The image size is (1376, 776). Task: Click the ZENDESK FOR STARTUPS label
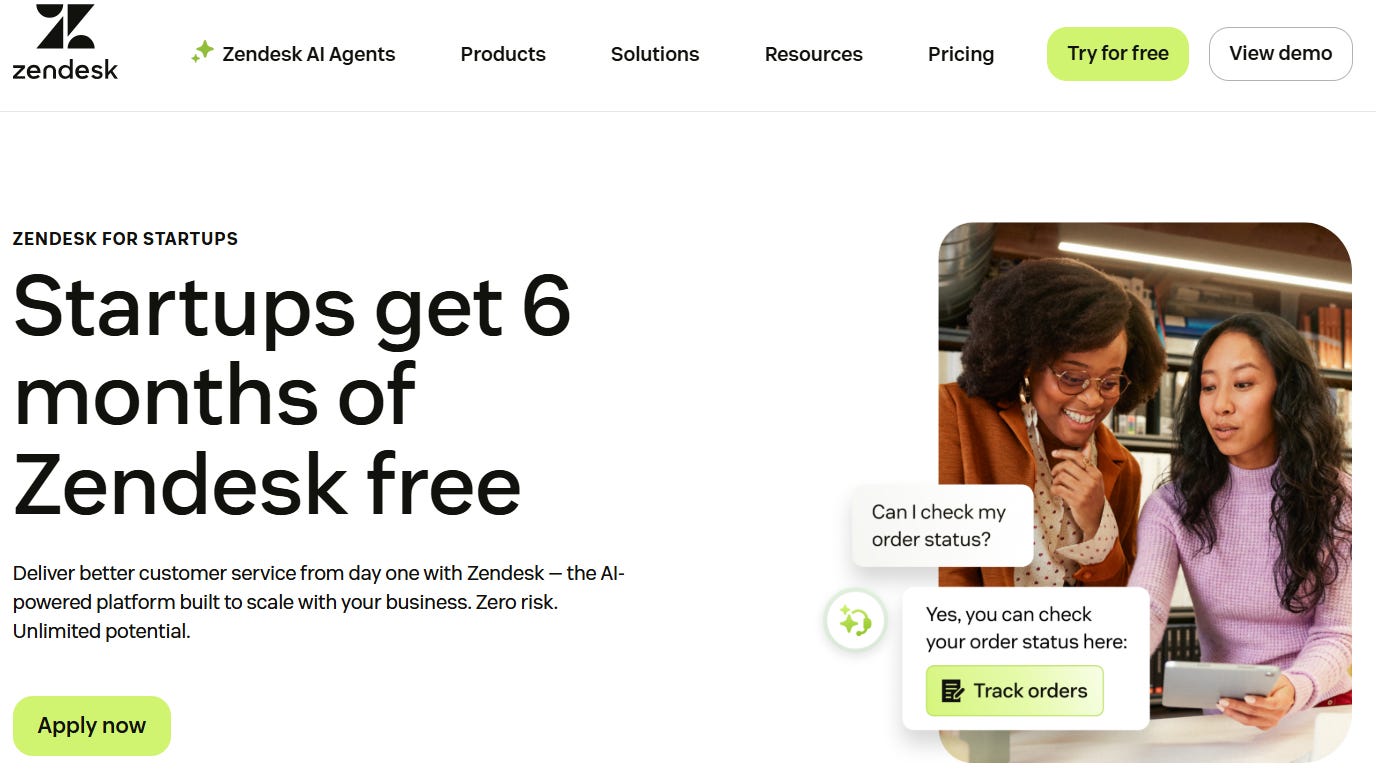[x=125, y=239]
